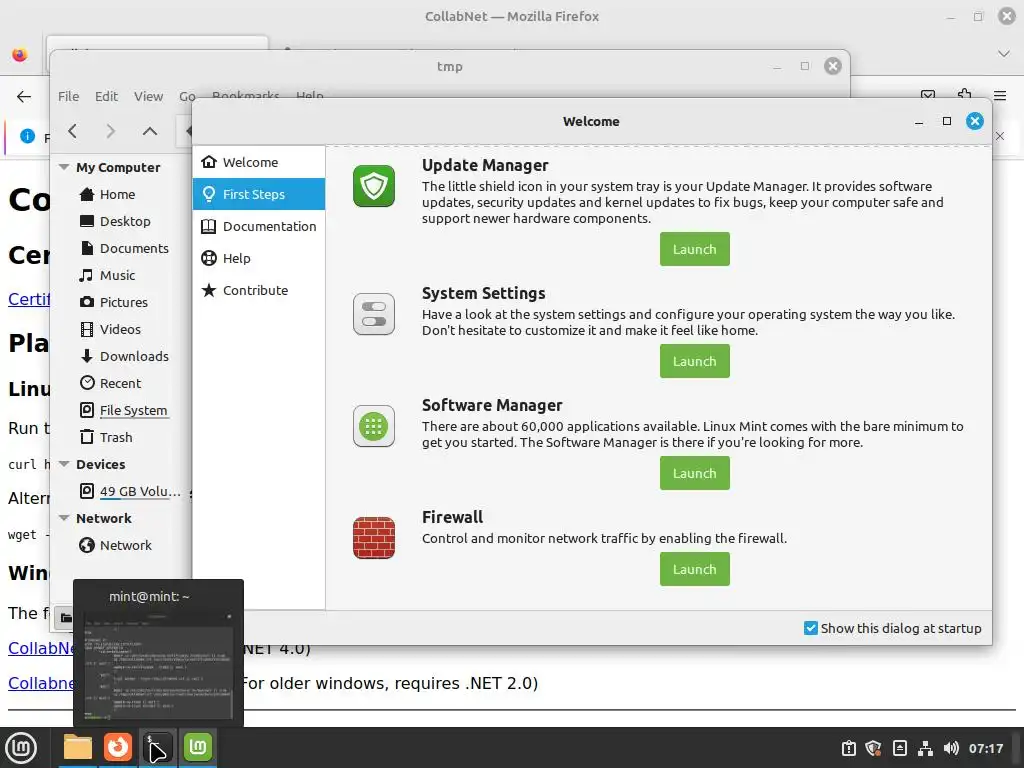Open the Documentation section
The image size is (1024, 768).
click(x=259, y=226)
